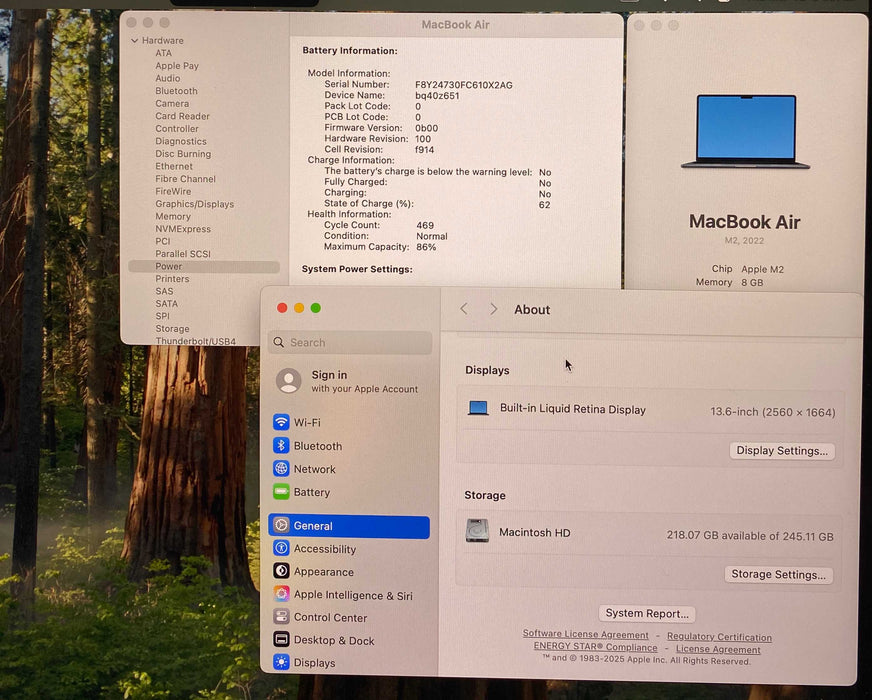
Task: Open Software License Agreement link
Action: pos(585,634)
